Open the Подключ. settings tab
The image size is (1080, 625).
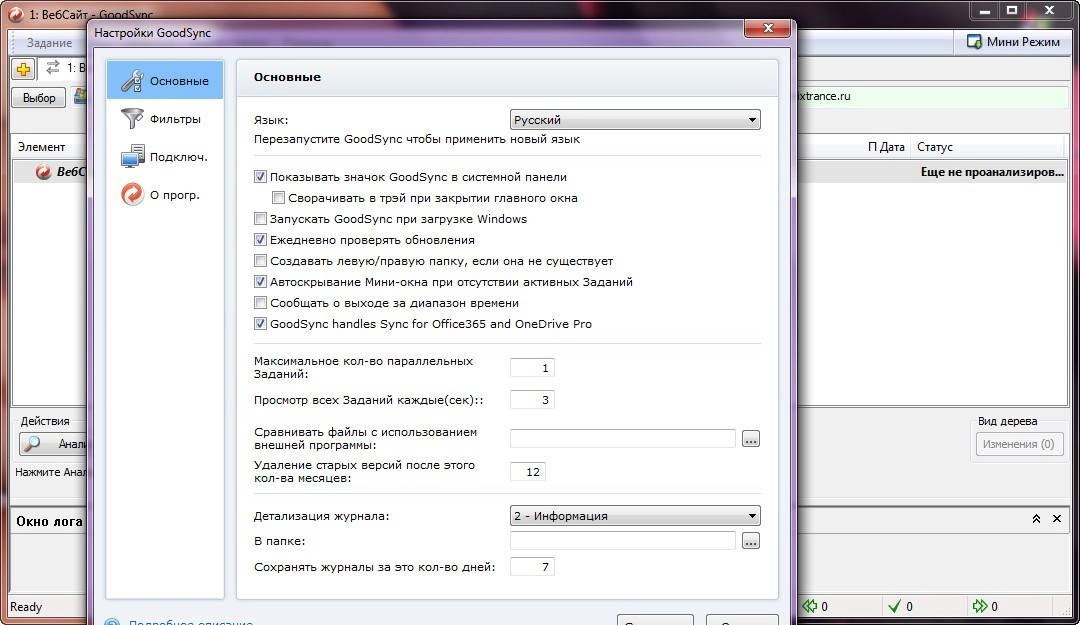[165, 156]
